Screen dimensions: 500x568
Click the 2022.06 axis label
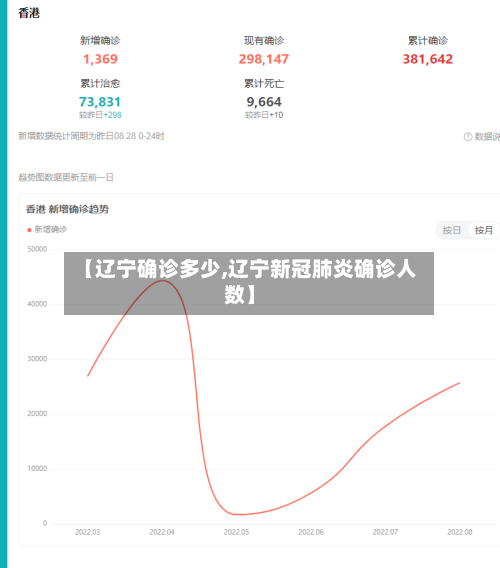311,532
